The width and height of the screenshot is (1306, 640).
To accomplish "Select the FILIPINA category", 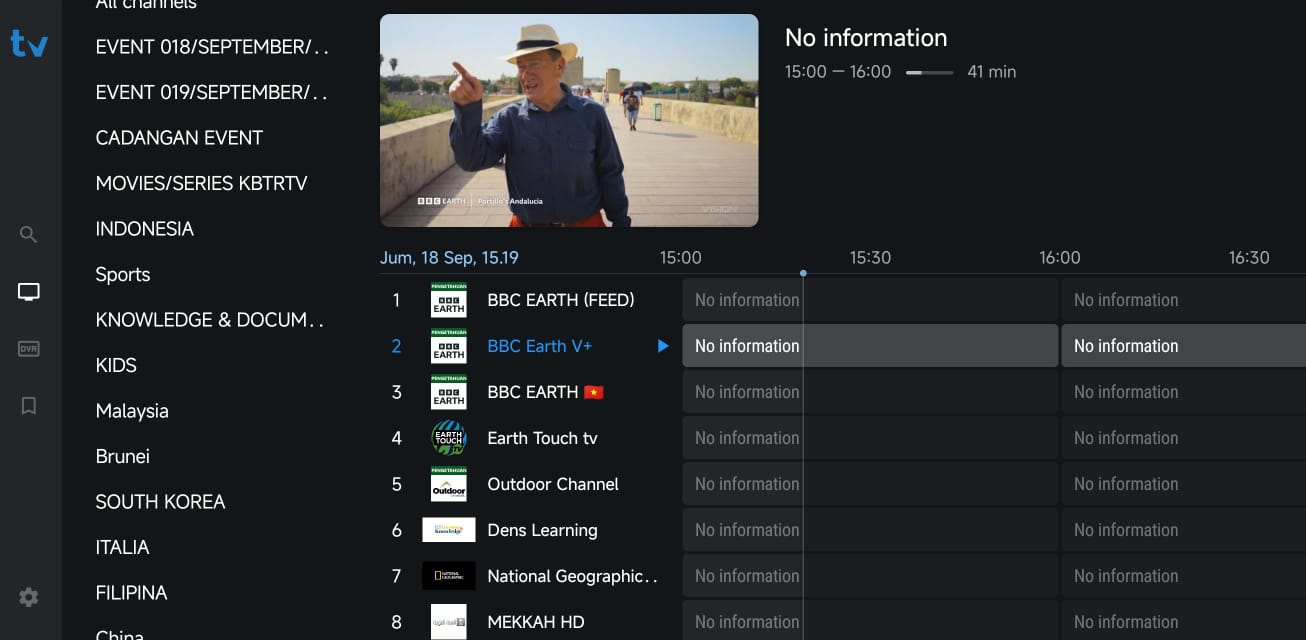I will [131, 593].
